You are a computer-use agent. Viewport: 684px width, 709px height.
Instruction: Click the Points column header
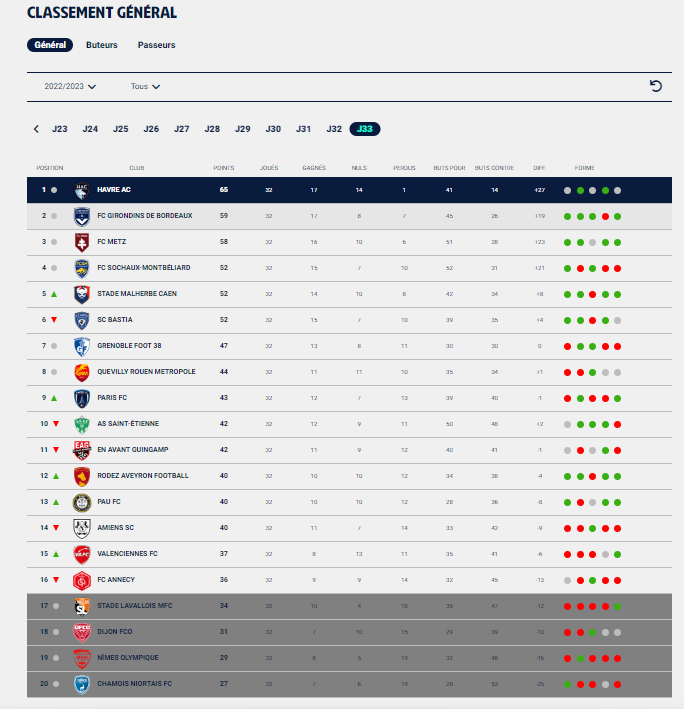coord(224,168)
